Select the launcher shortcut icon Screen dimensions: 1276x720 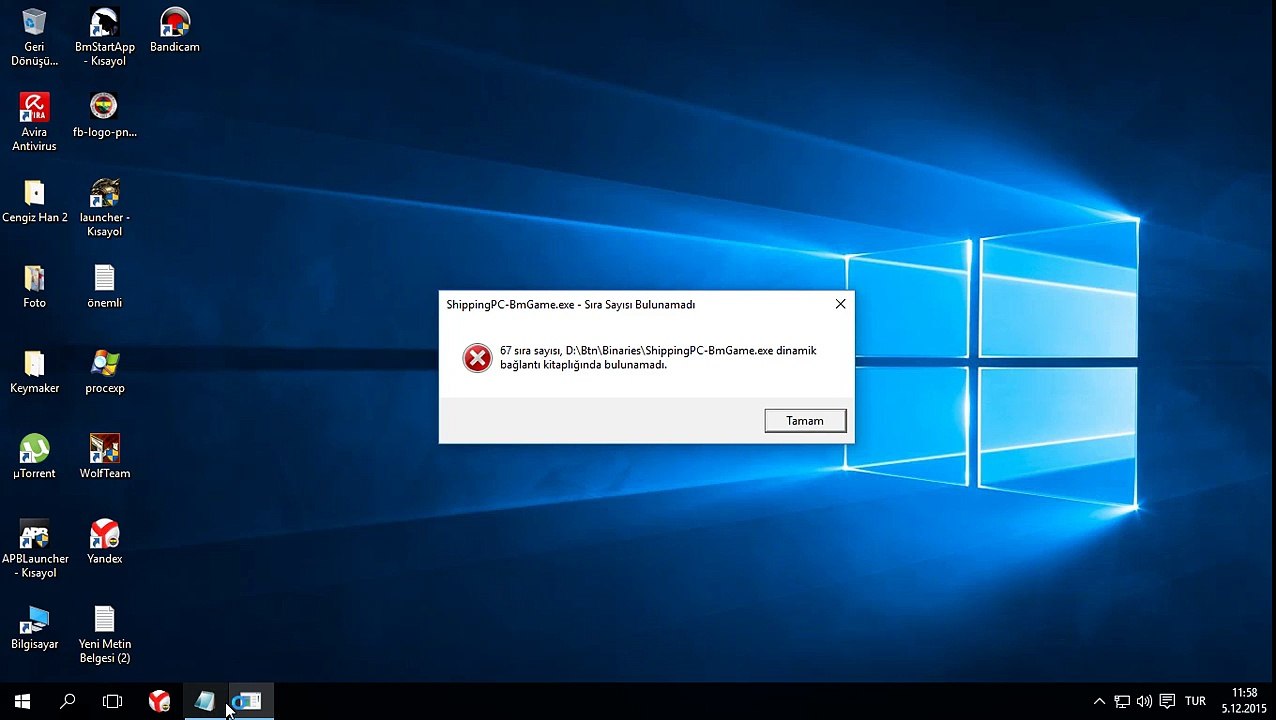[x=104, y=208]
